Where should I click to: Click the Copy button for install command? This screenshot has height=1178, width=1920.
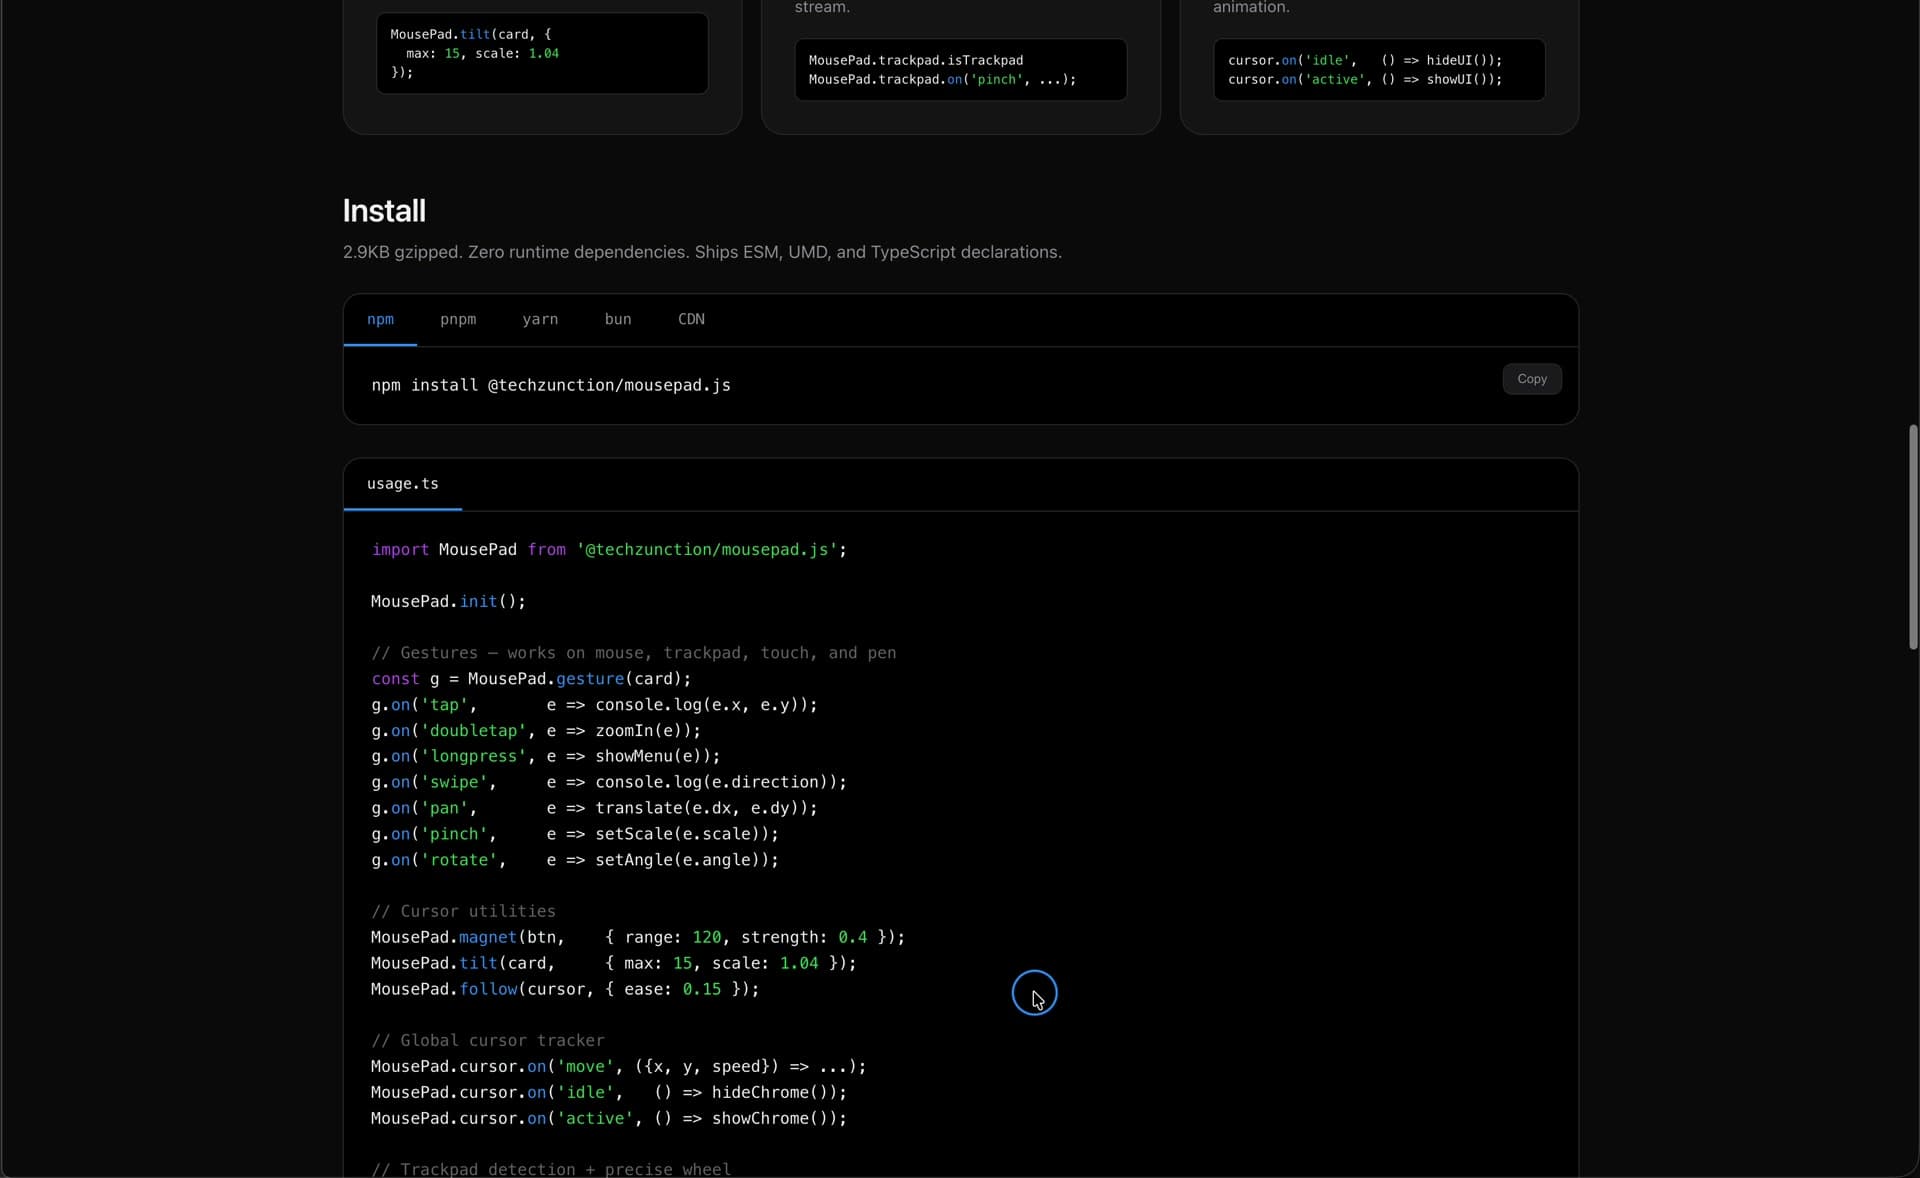point(1531,379)
